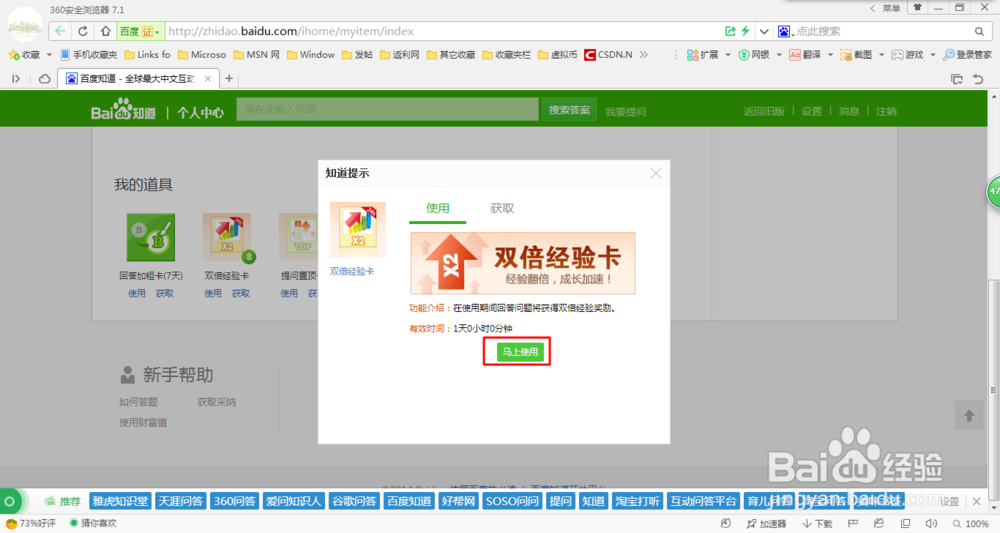Click into the Baidu 知道 question search field

387,109
